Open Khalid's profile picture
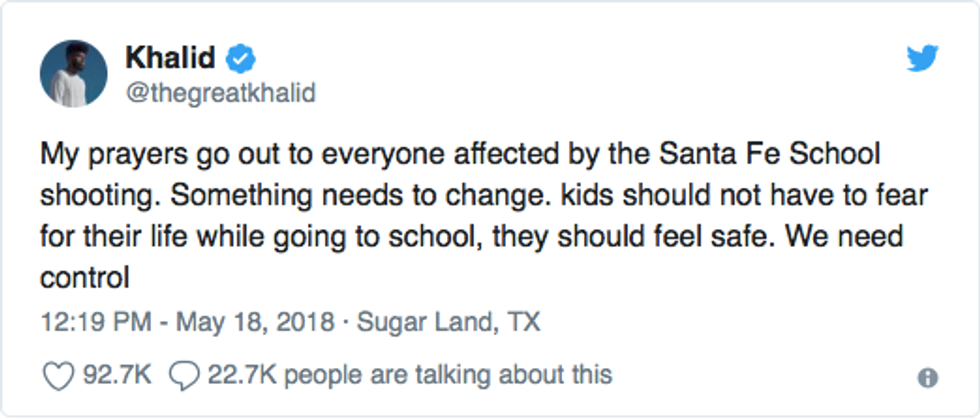 click(73, 75)
